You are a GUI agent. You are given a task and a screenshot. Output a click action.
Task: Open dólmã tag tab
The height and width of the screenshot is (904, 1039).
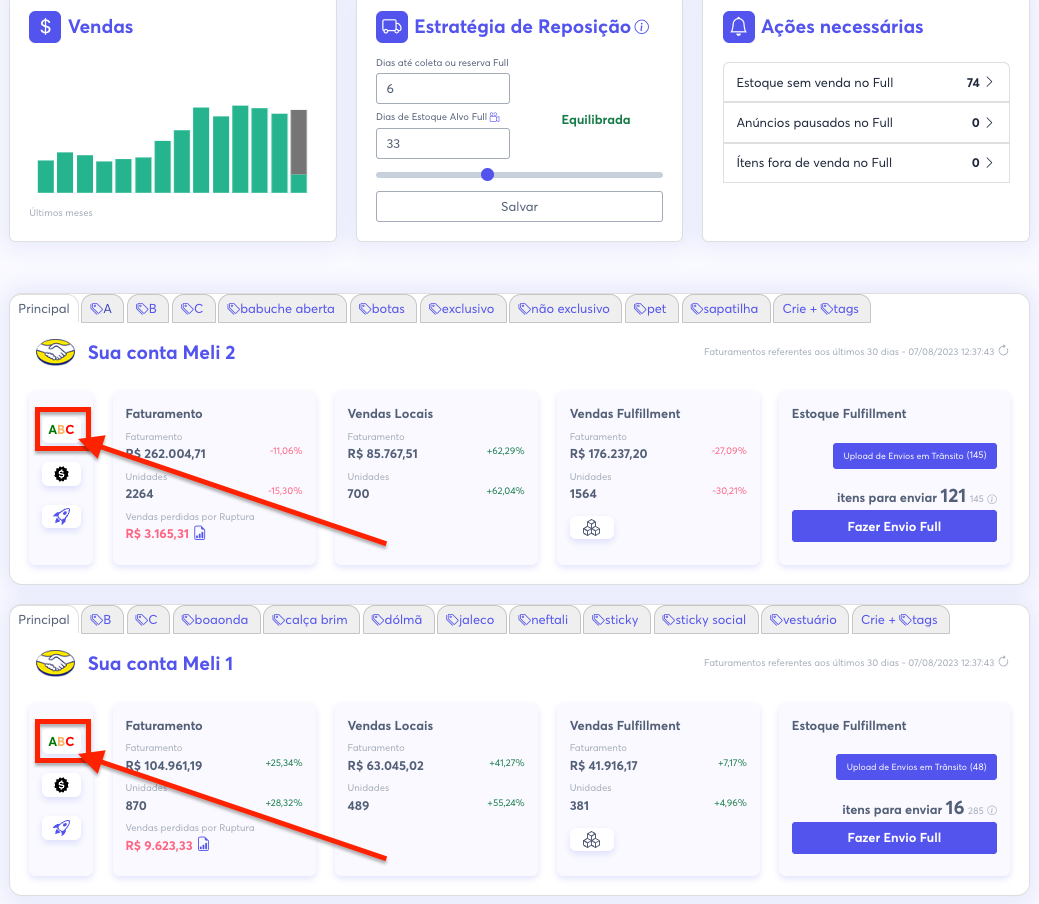click(398, 620)
